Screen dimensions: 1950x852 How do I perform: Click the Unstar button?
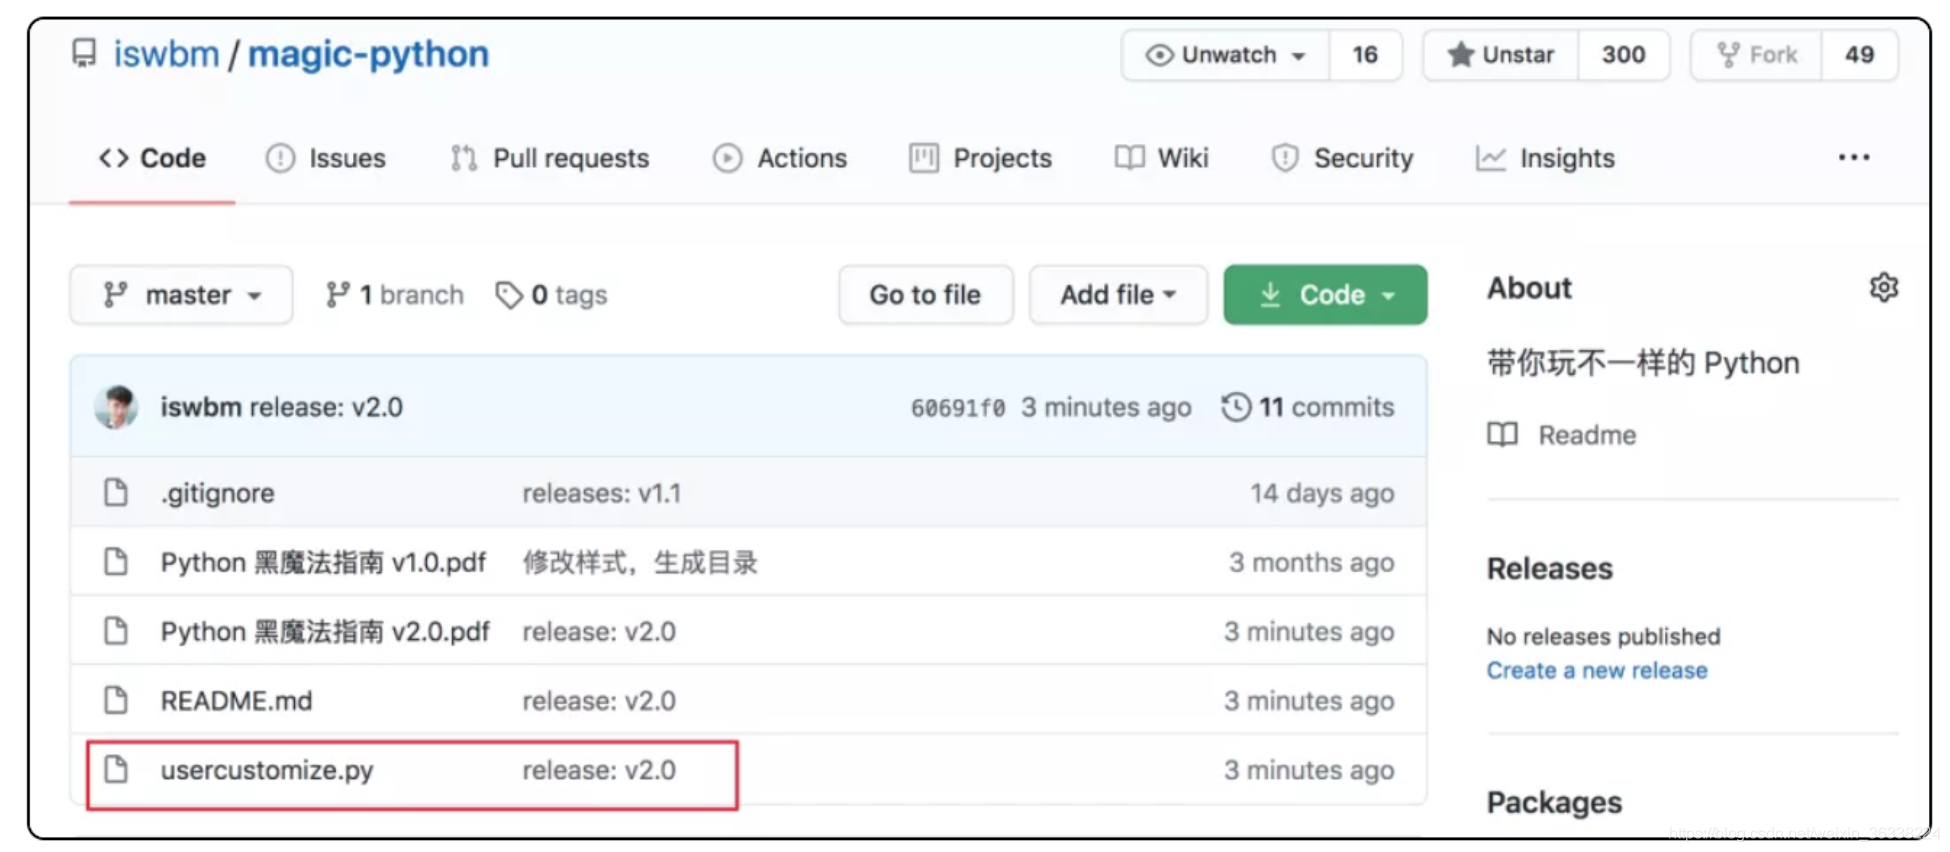click(x=1501, y=55)
